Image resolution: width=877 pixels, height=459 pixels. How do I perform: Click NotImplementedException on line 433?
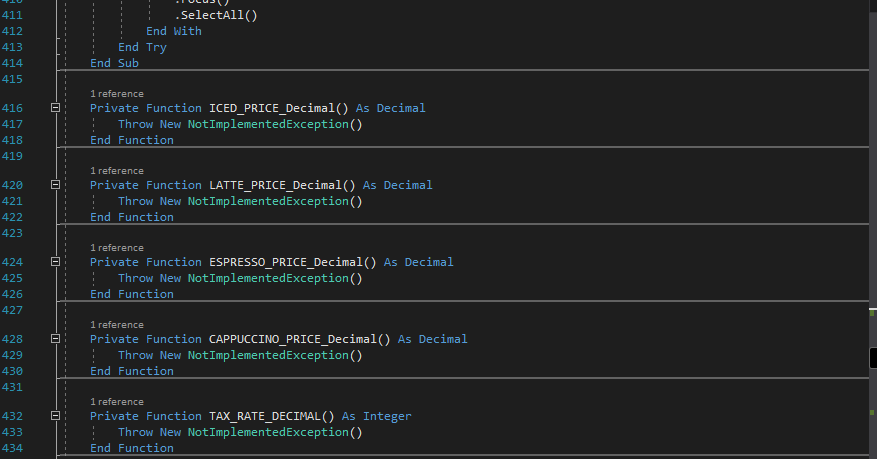(268, 433)
